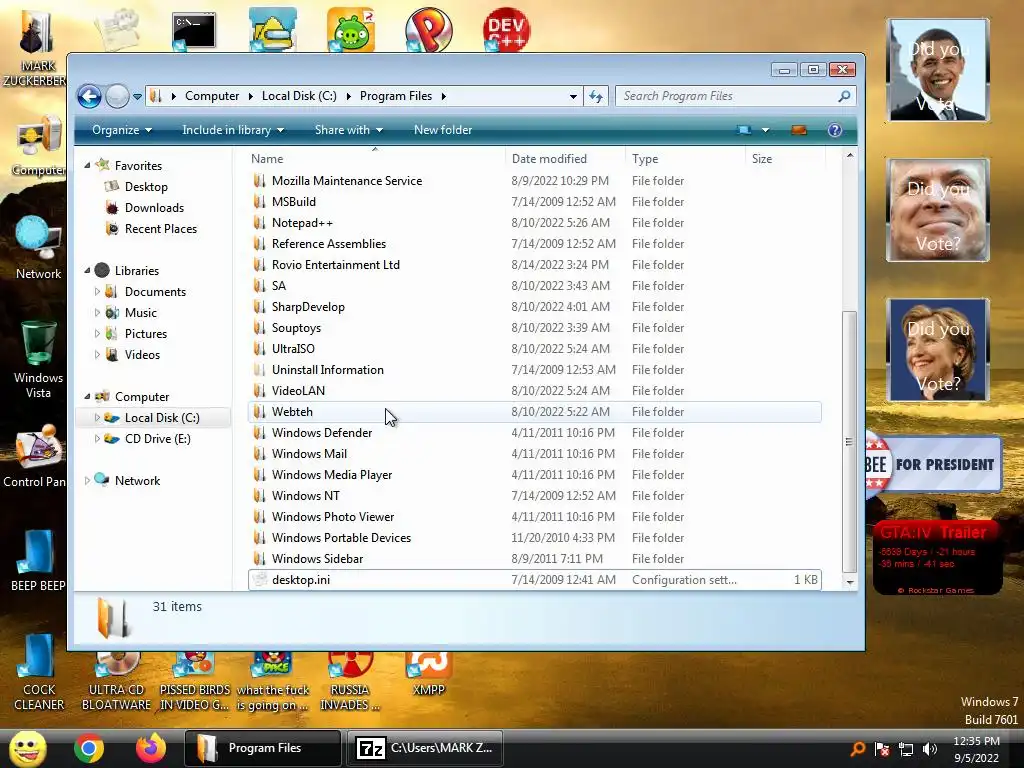This screenshot has height=768, width=1024.
Task: Click the Forward navigation arrow in Explorer
Action: pos(118,97)
